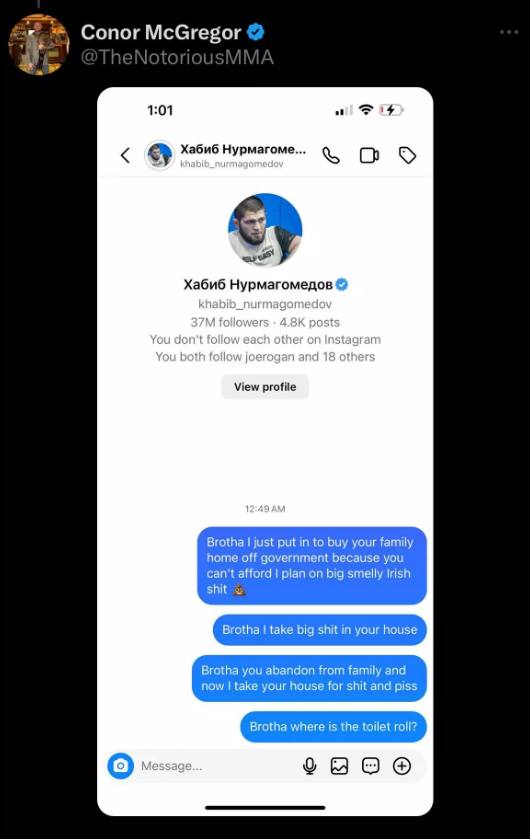This screenshot has width=530, height=839.
Task: Click the Conor McGregor display name
Action: (161, 33)
